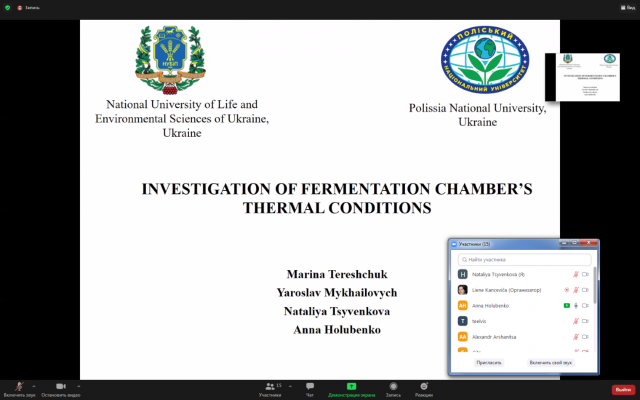Viewport: 640px width, 400px height.
Task: Click author name Nataliya Tsyvenkova on the slide
Action: (x=337, y=311)
